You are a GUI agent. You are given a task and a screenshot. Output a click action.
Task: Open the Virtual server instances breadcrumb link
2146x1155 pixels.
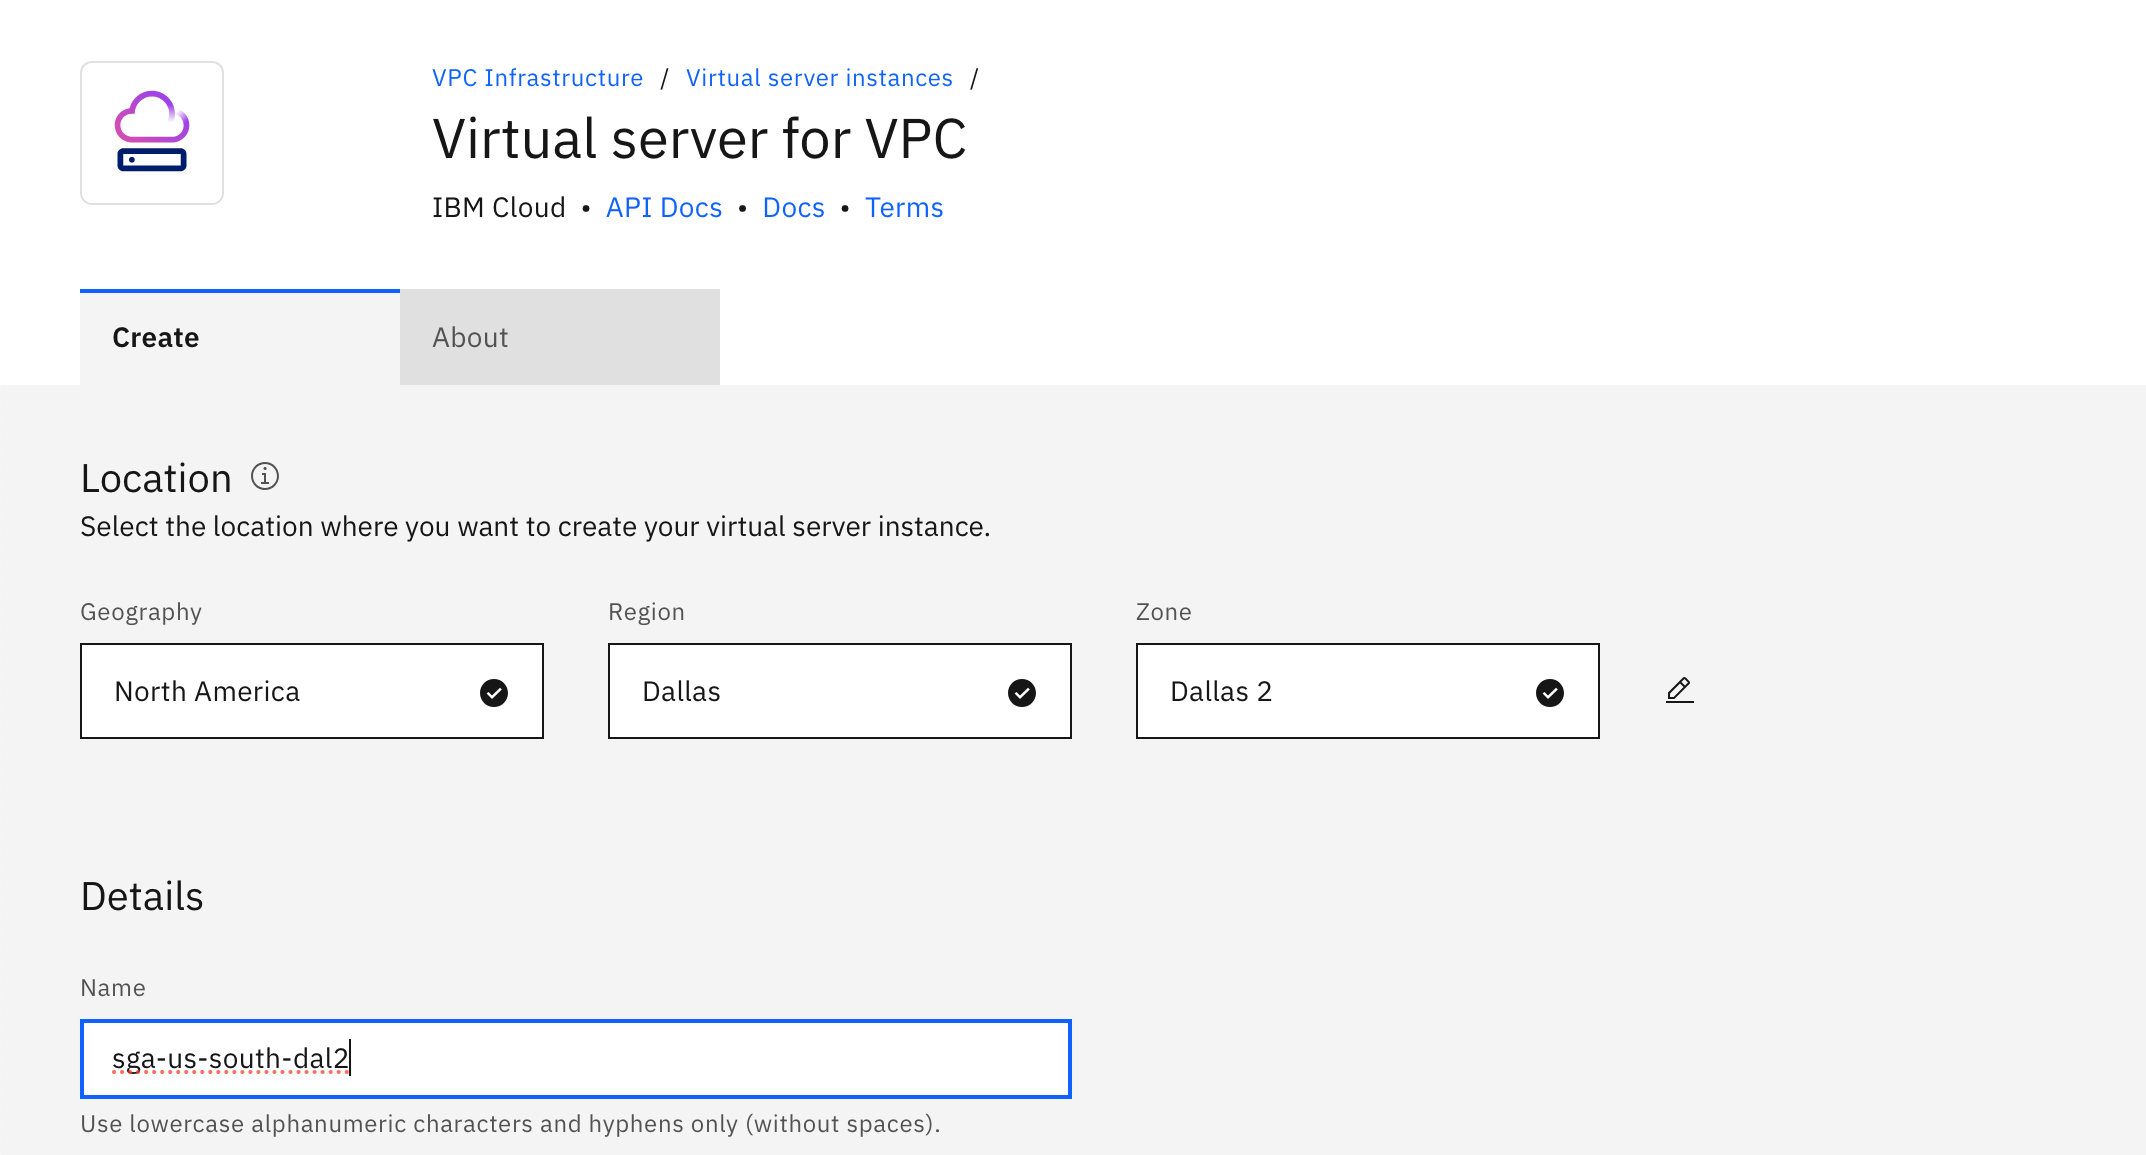[x=819, y=77]
